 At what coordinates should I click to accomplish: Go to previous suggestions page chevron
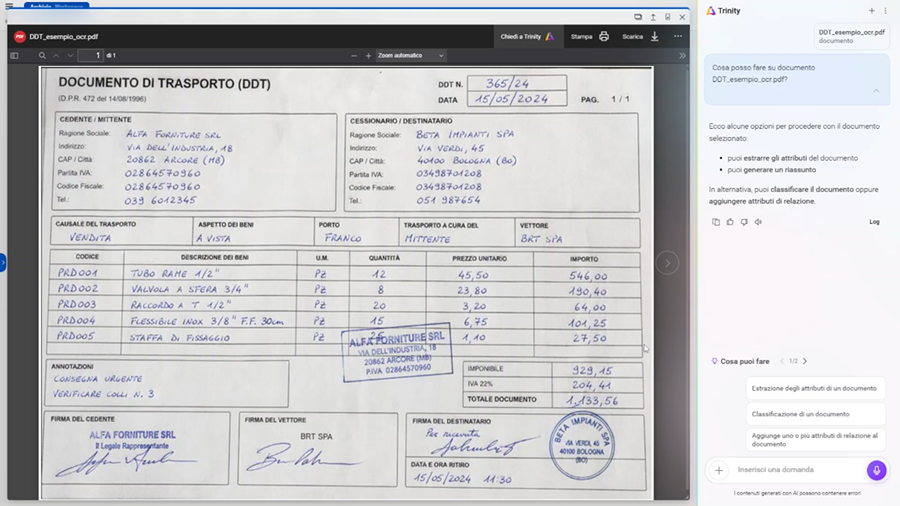(x=782, y=361)
